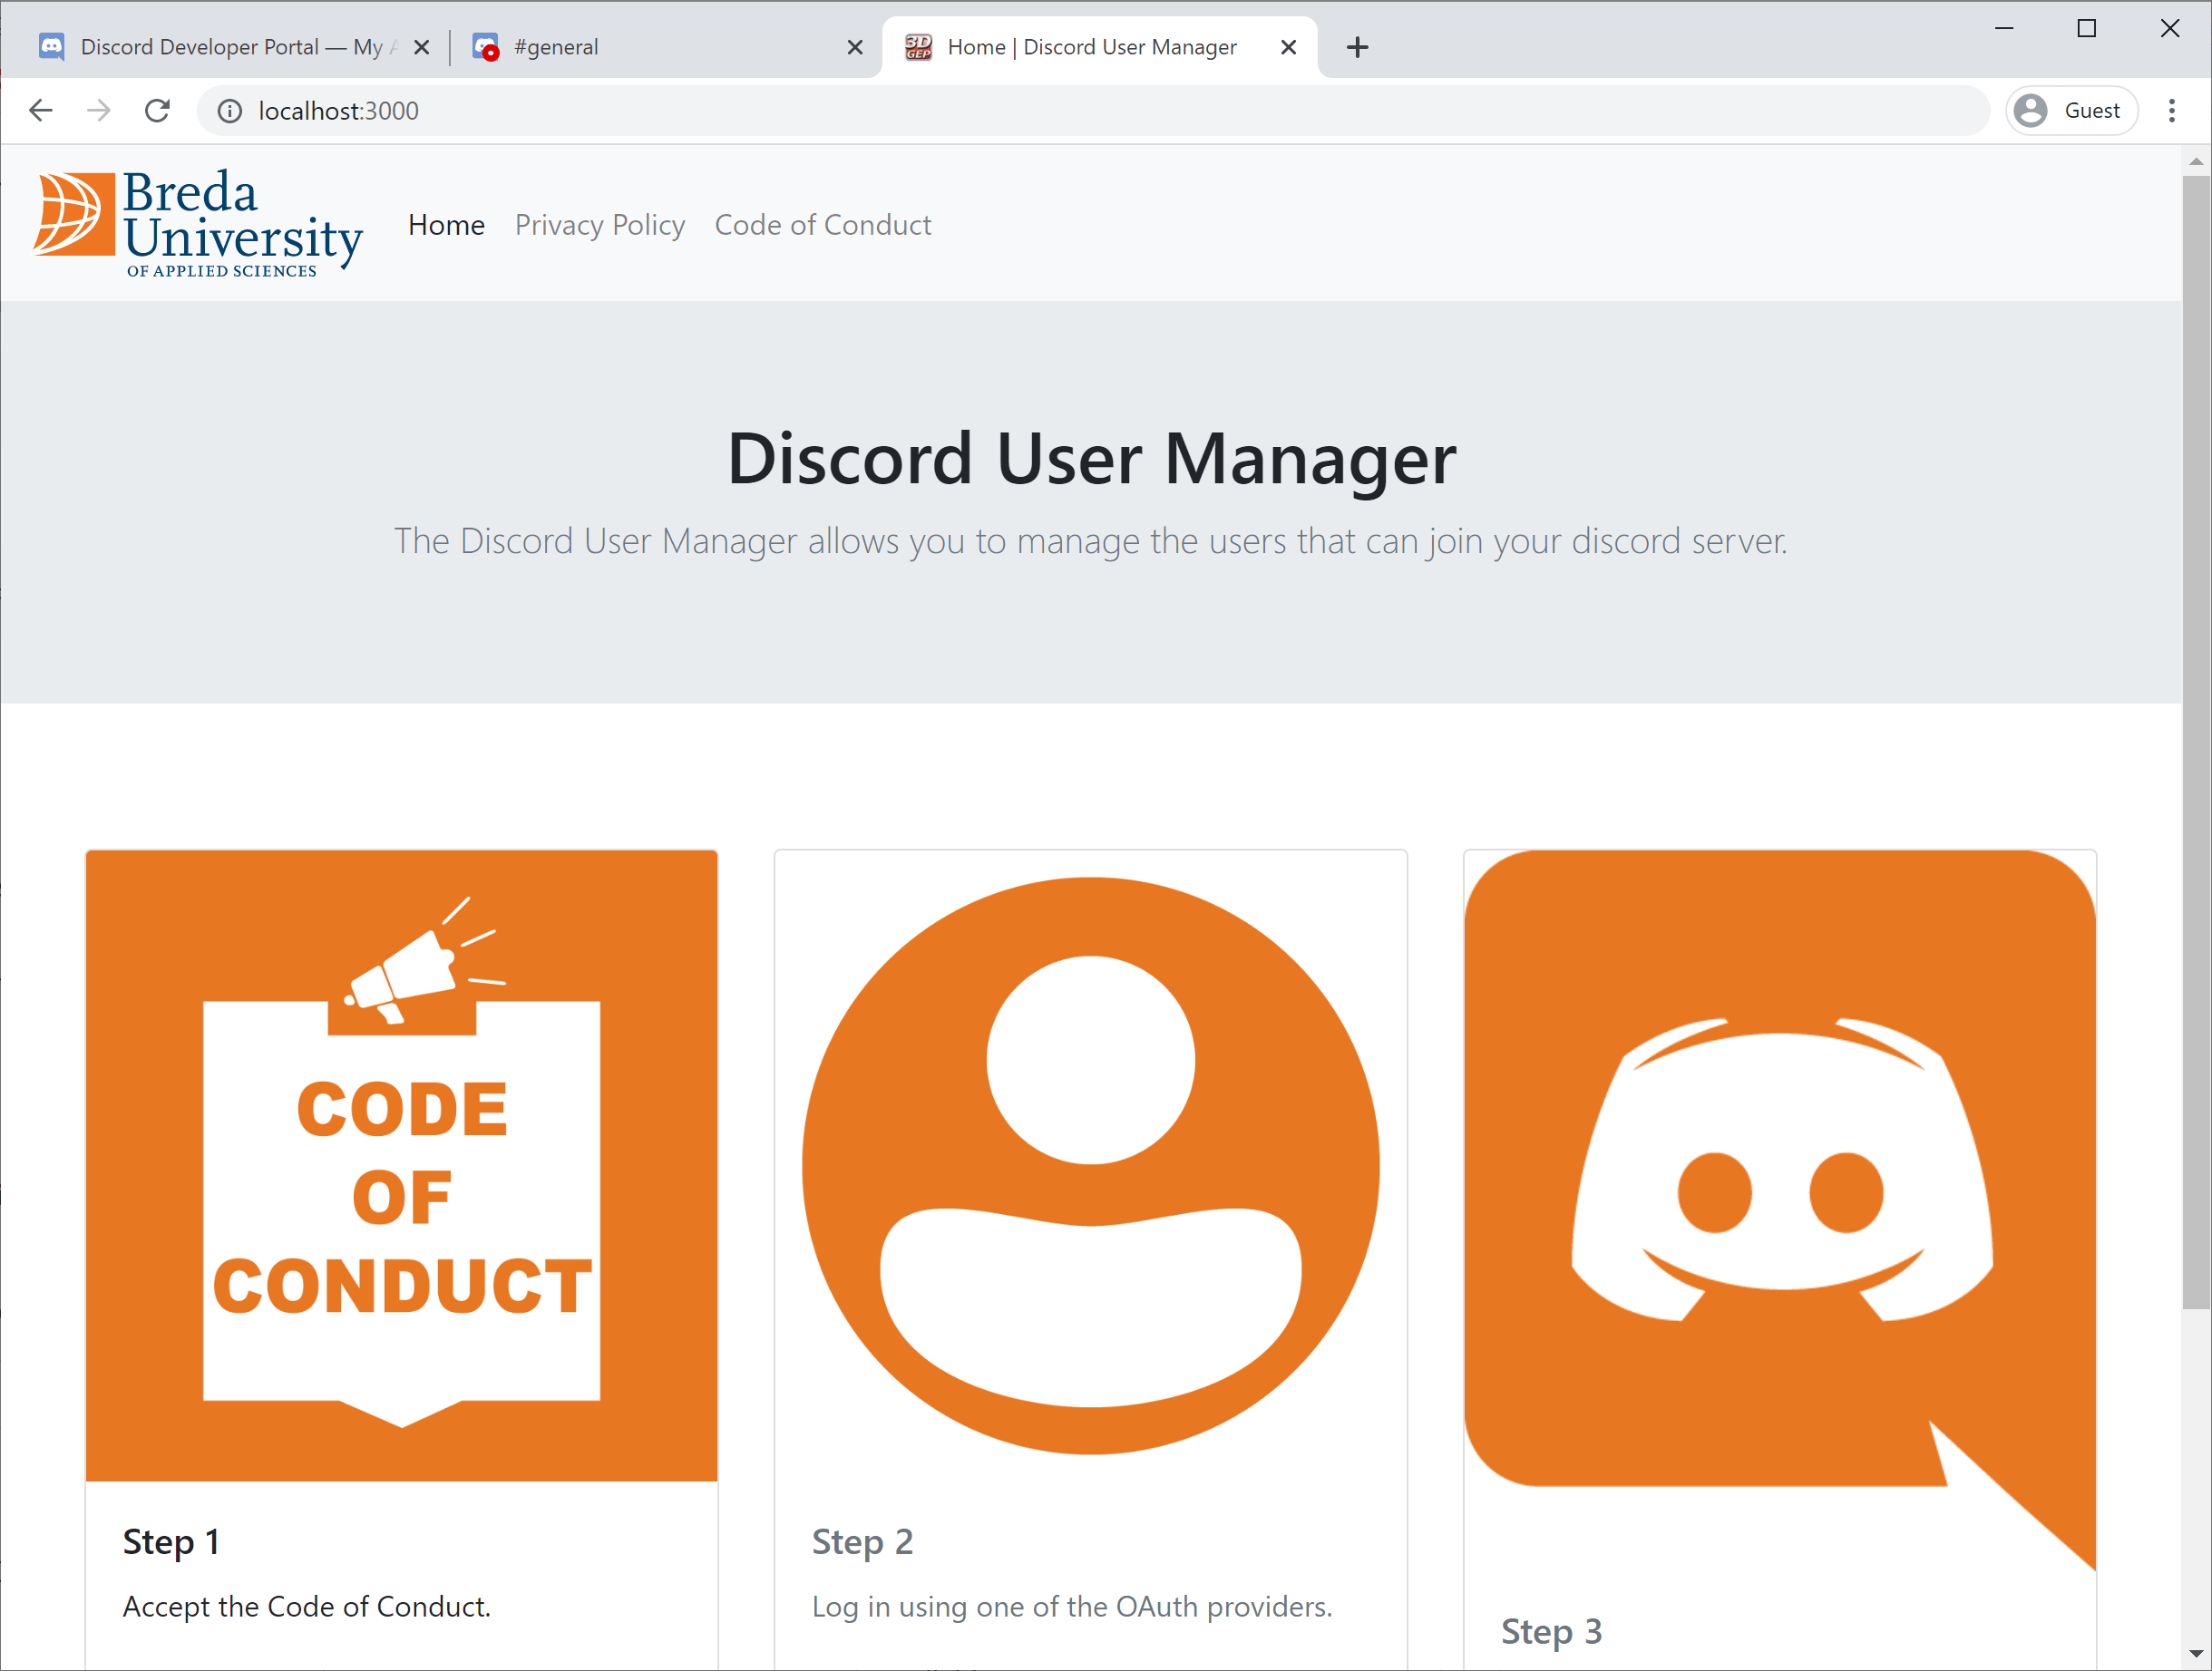The height and width of the screenshot is (1671, 2212).
Task: Click the forward navigation arrow
Action: [x=99, y=110]
